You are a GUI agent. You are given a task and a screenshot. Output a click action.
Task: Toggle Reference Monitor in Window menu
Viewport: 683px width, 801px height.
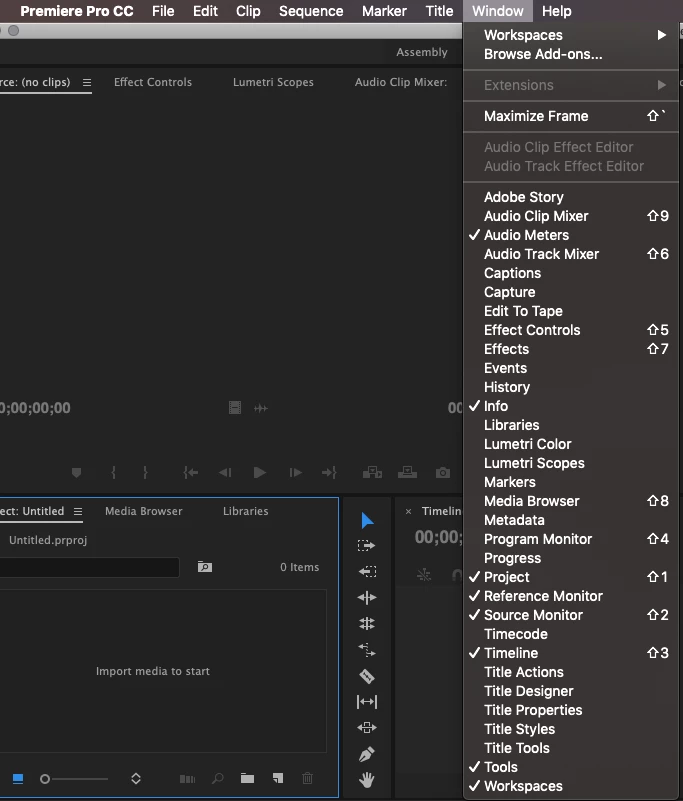tap(571, 596)
